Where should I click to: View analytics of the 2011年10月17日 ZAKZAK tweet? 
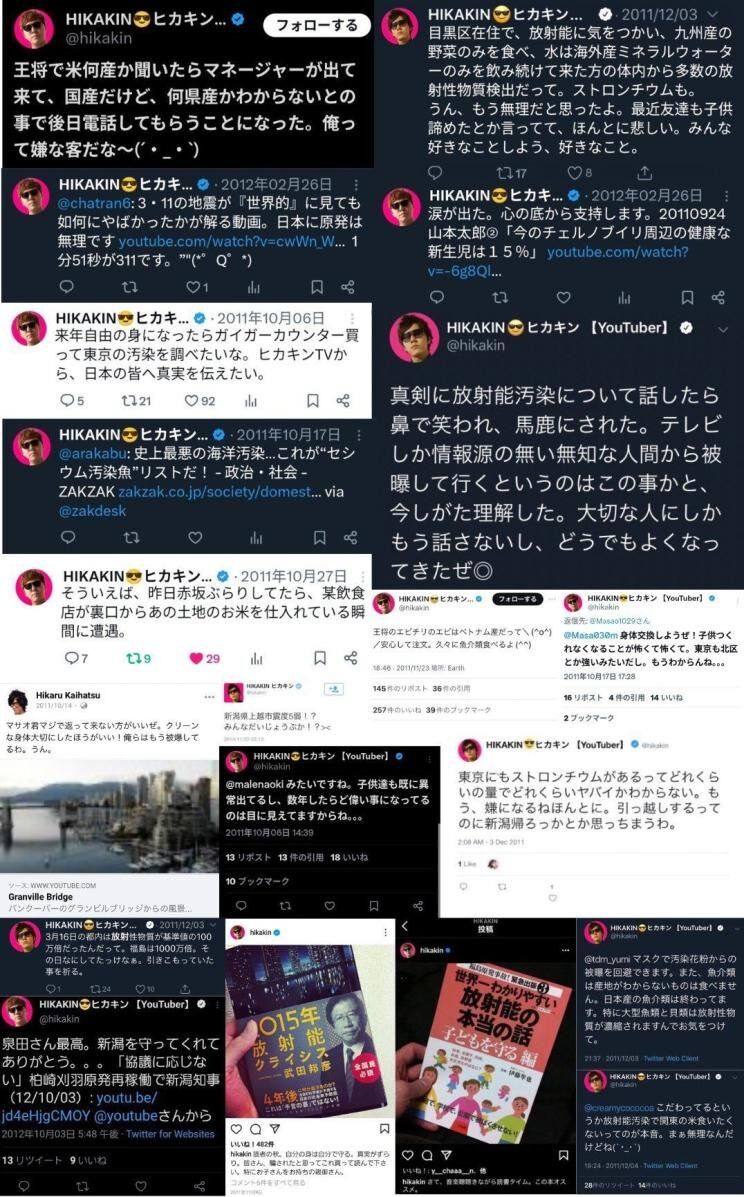[256, 538]
